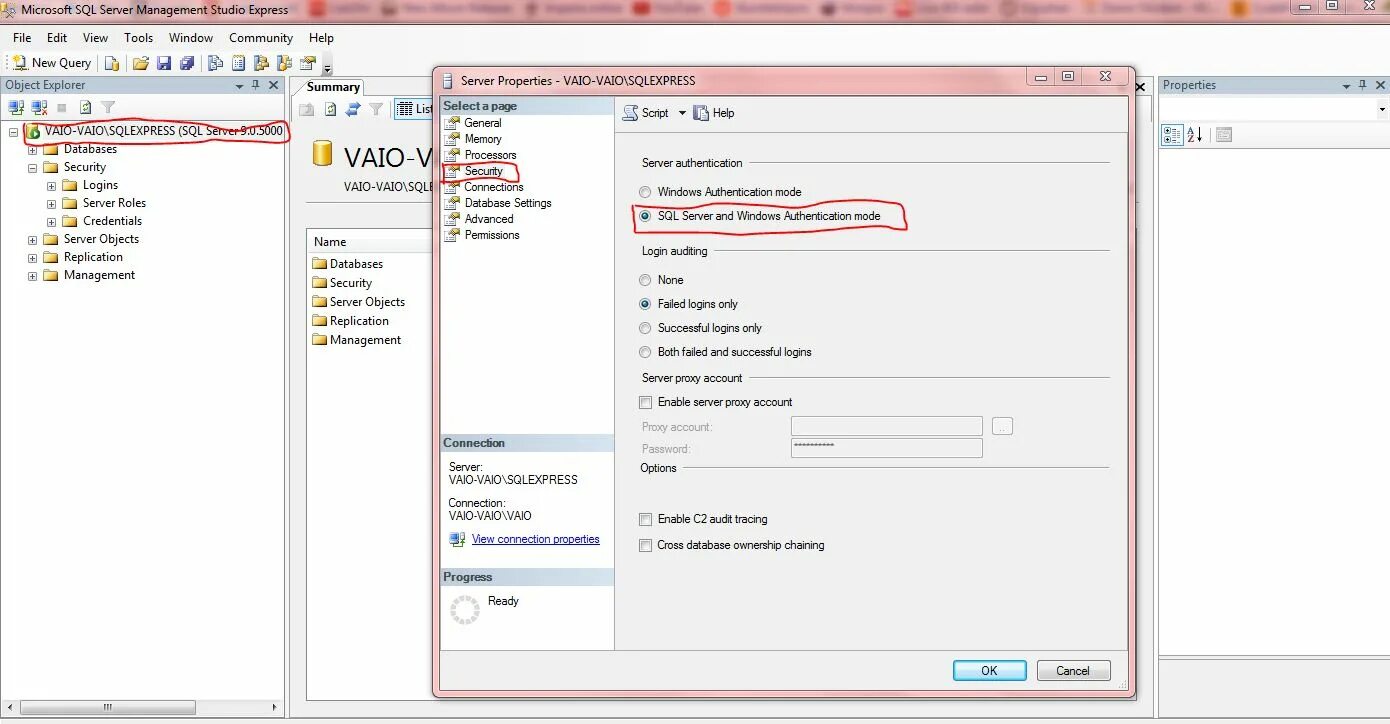The width and height of the screenshot is (1390, 724).
Task: Click the Property Pages icon in Properties panel
Action: tap(1224, 135)
